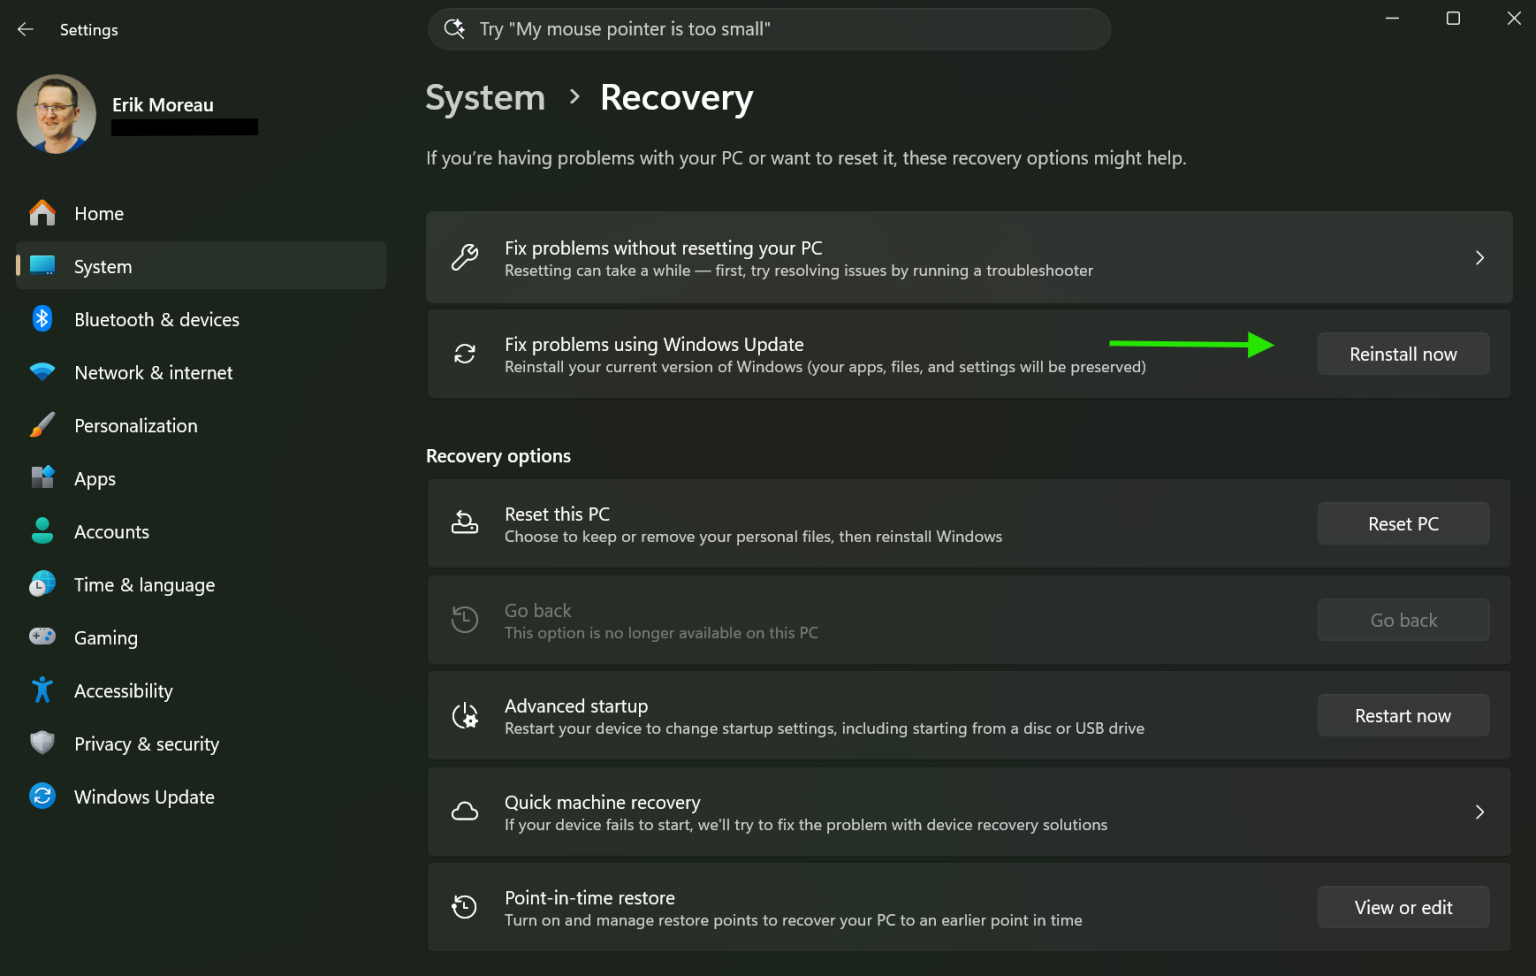Click the Reinstall now button

pyautogui.click(x=1403, y=354)
